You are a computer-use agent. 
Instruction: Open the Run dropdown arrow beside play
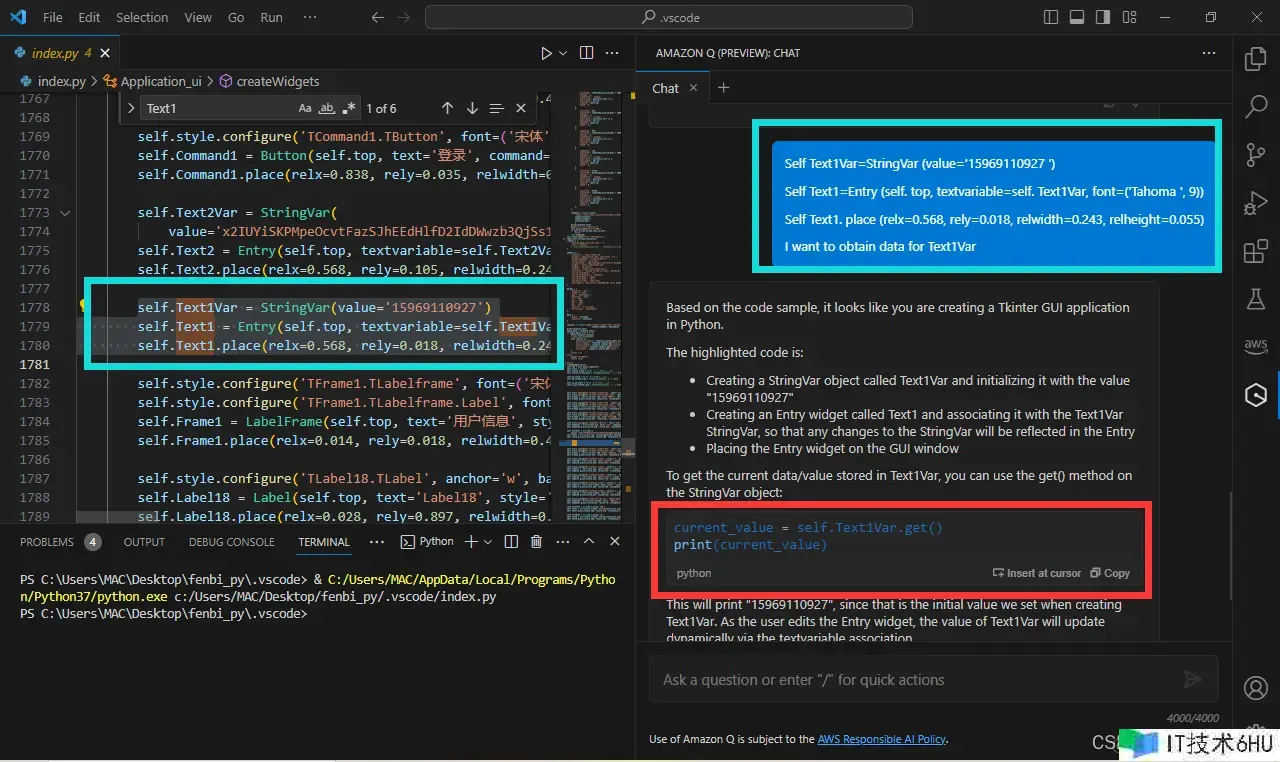(x=563, y=53)
